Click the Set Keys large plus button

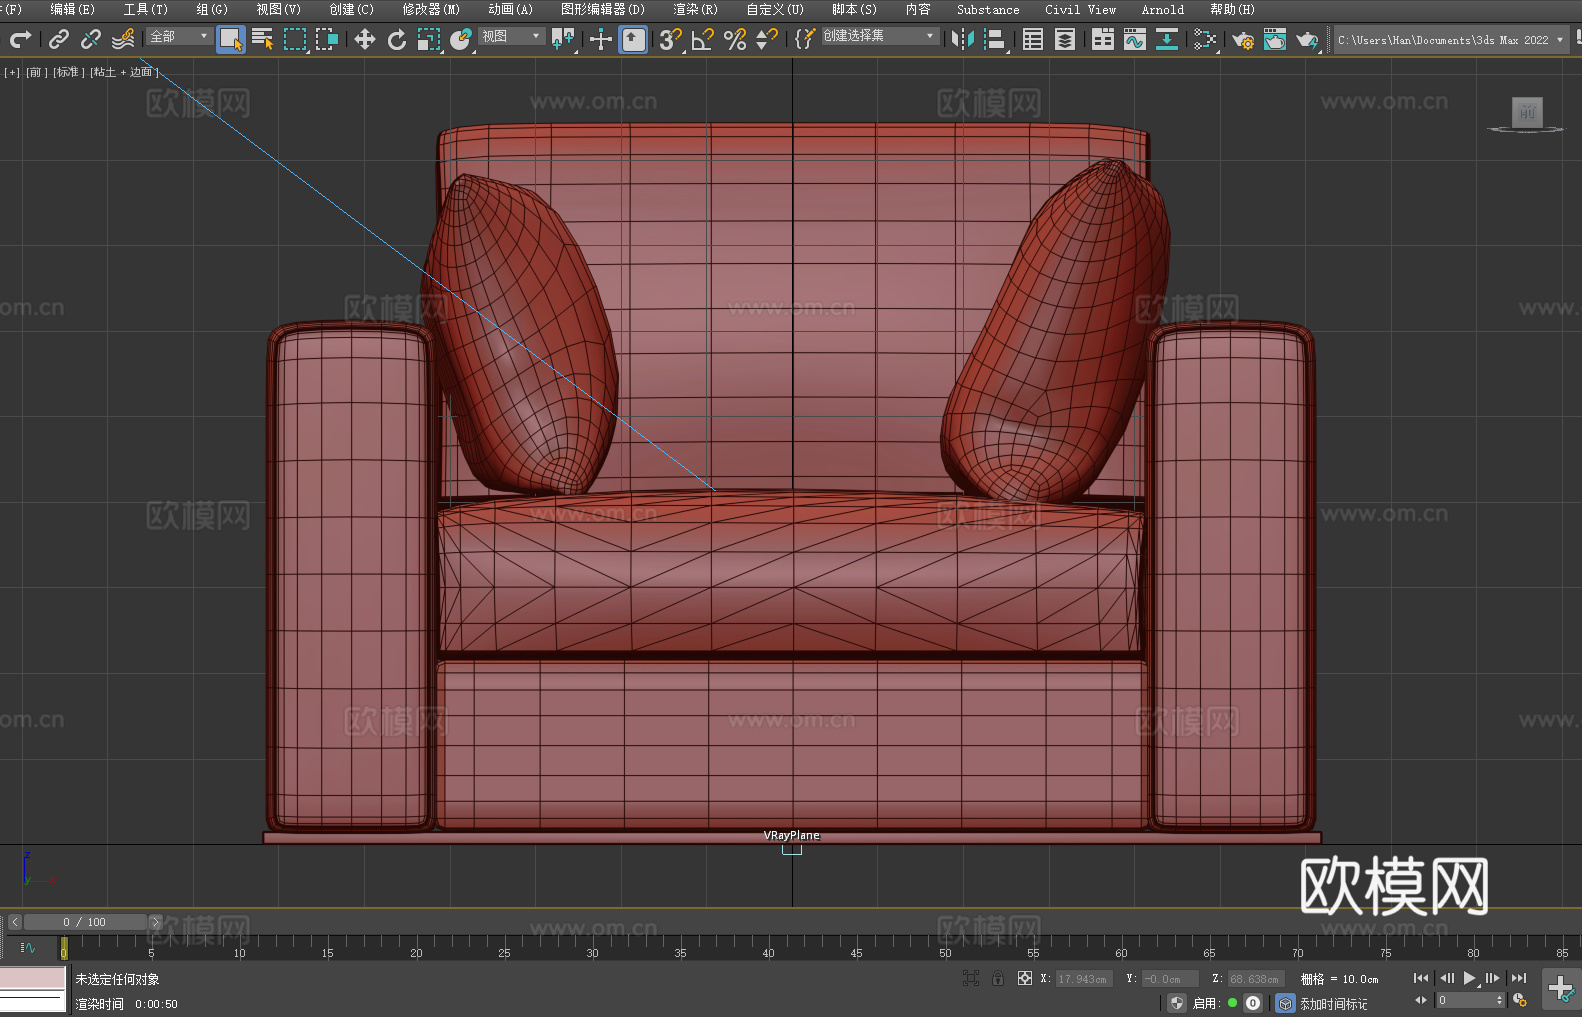pyautogui.click(x=1561, y=989)
